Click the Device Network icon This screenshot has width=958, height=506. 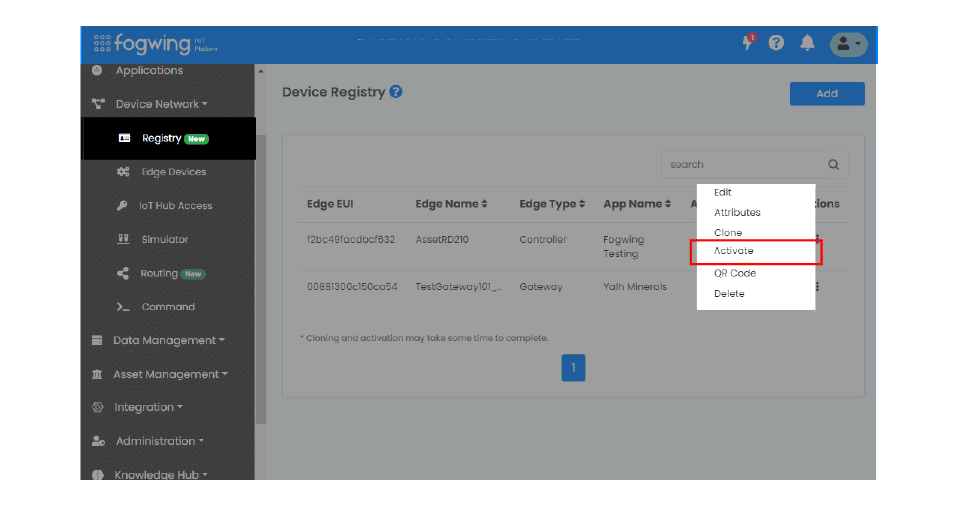click(98, 104)
